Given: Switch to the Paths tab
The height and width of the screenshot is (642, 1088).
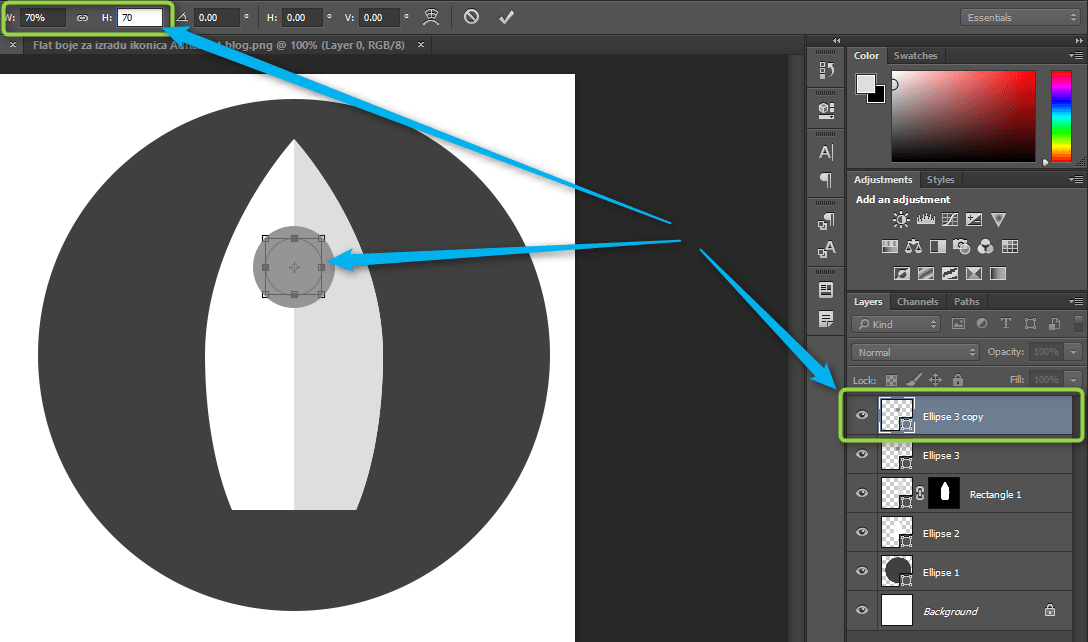Looking at the screenshot, I should (967, 301).
